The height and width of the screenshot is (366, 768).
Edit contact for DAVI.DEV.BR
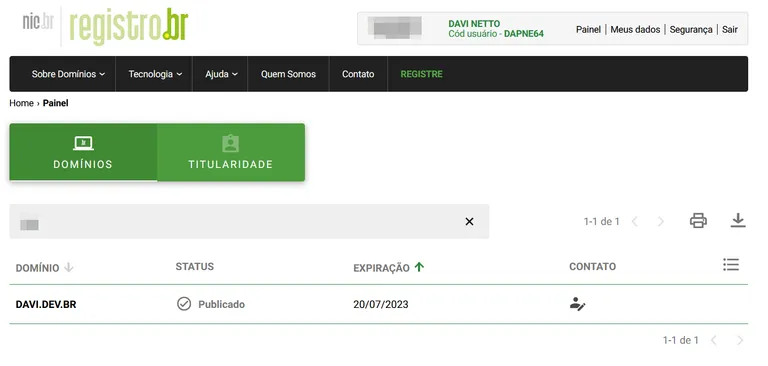click(577, 304)
